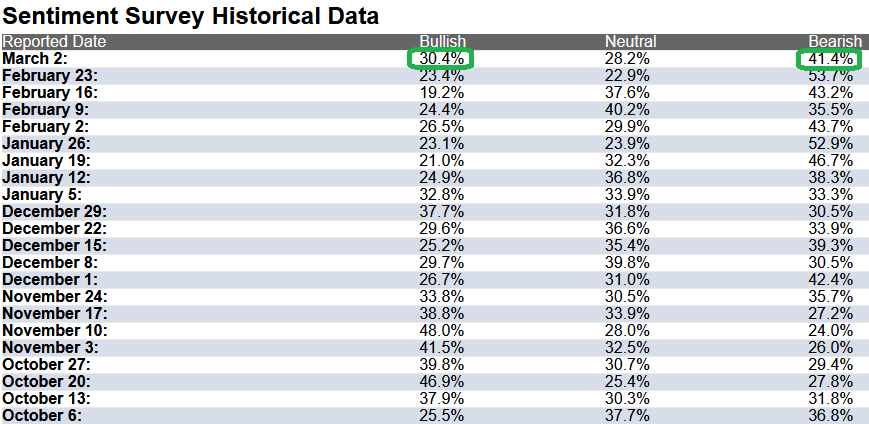
Task: Click the January 26 date label
Action: pyautogui.click(x=47, y=144)
